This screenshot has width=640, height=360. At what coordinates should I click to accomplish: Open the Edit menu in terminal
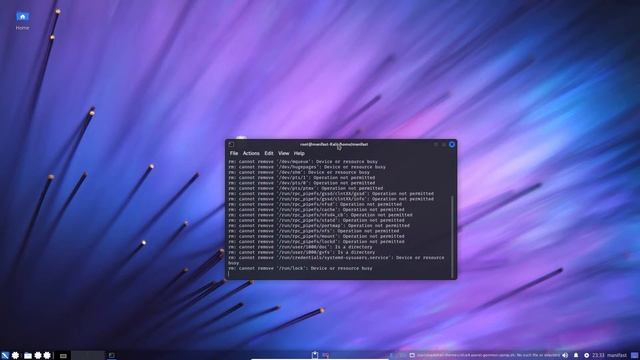pos(269,153)
